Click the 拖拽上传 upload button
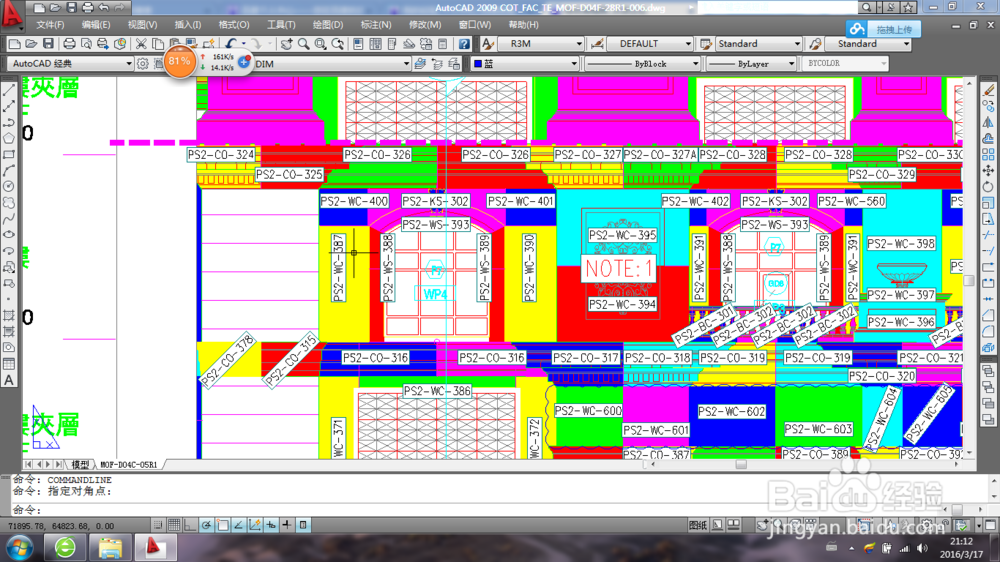 click(883, 29)
